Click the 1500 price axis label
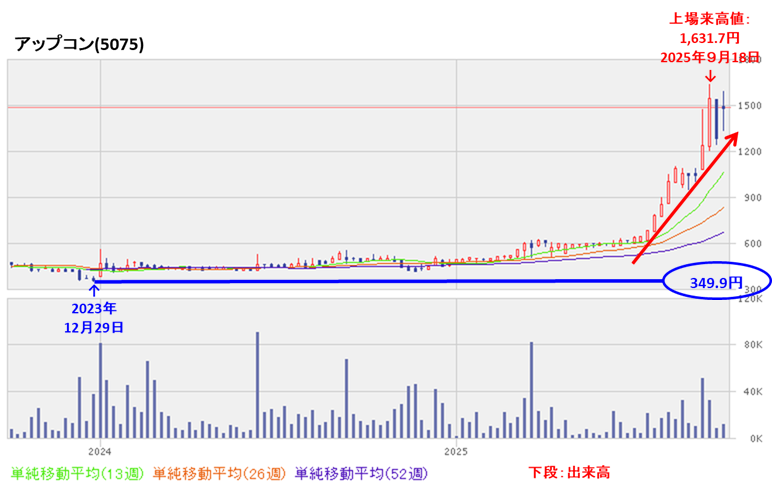Screen dimensions: 776x492 click(750, 106)
